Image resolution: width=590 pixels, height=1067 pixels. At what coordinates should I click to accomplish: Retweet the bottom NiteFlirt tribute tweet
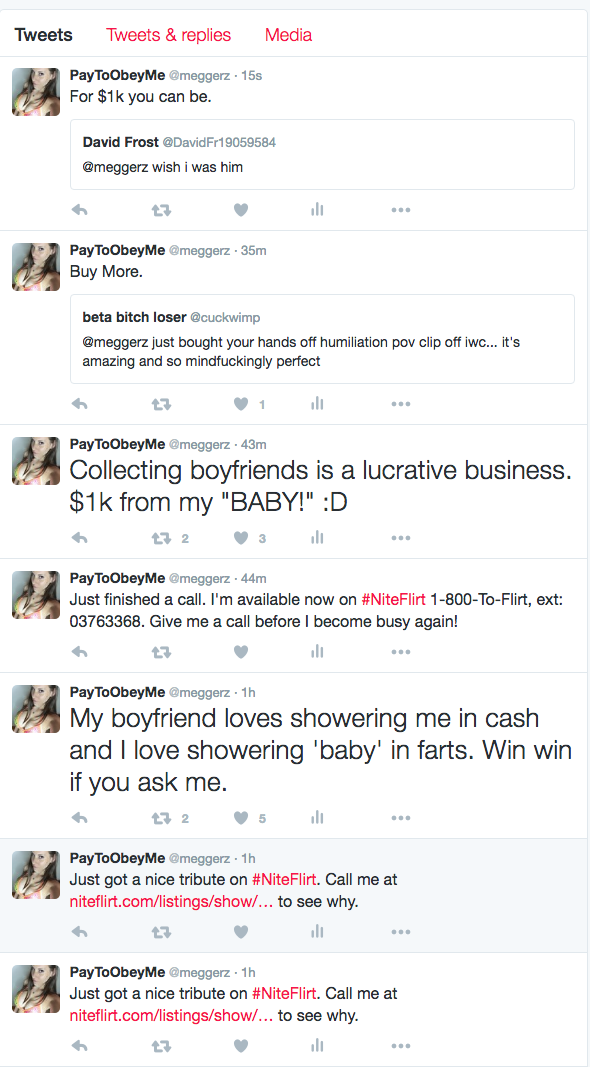click(162, 1046)
